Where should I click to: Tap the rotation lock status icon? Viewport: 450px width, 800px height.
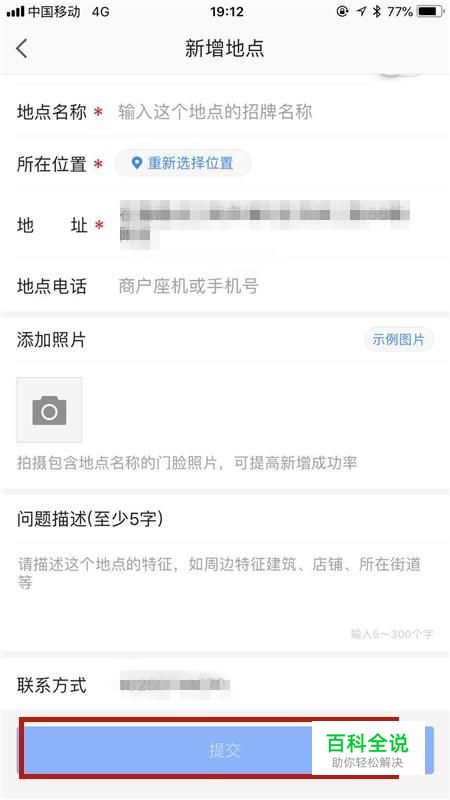click(342, 11)
